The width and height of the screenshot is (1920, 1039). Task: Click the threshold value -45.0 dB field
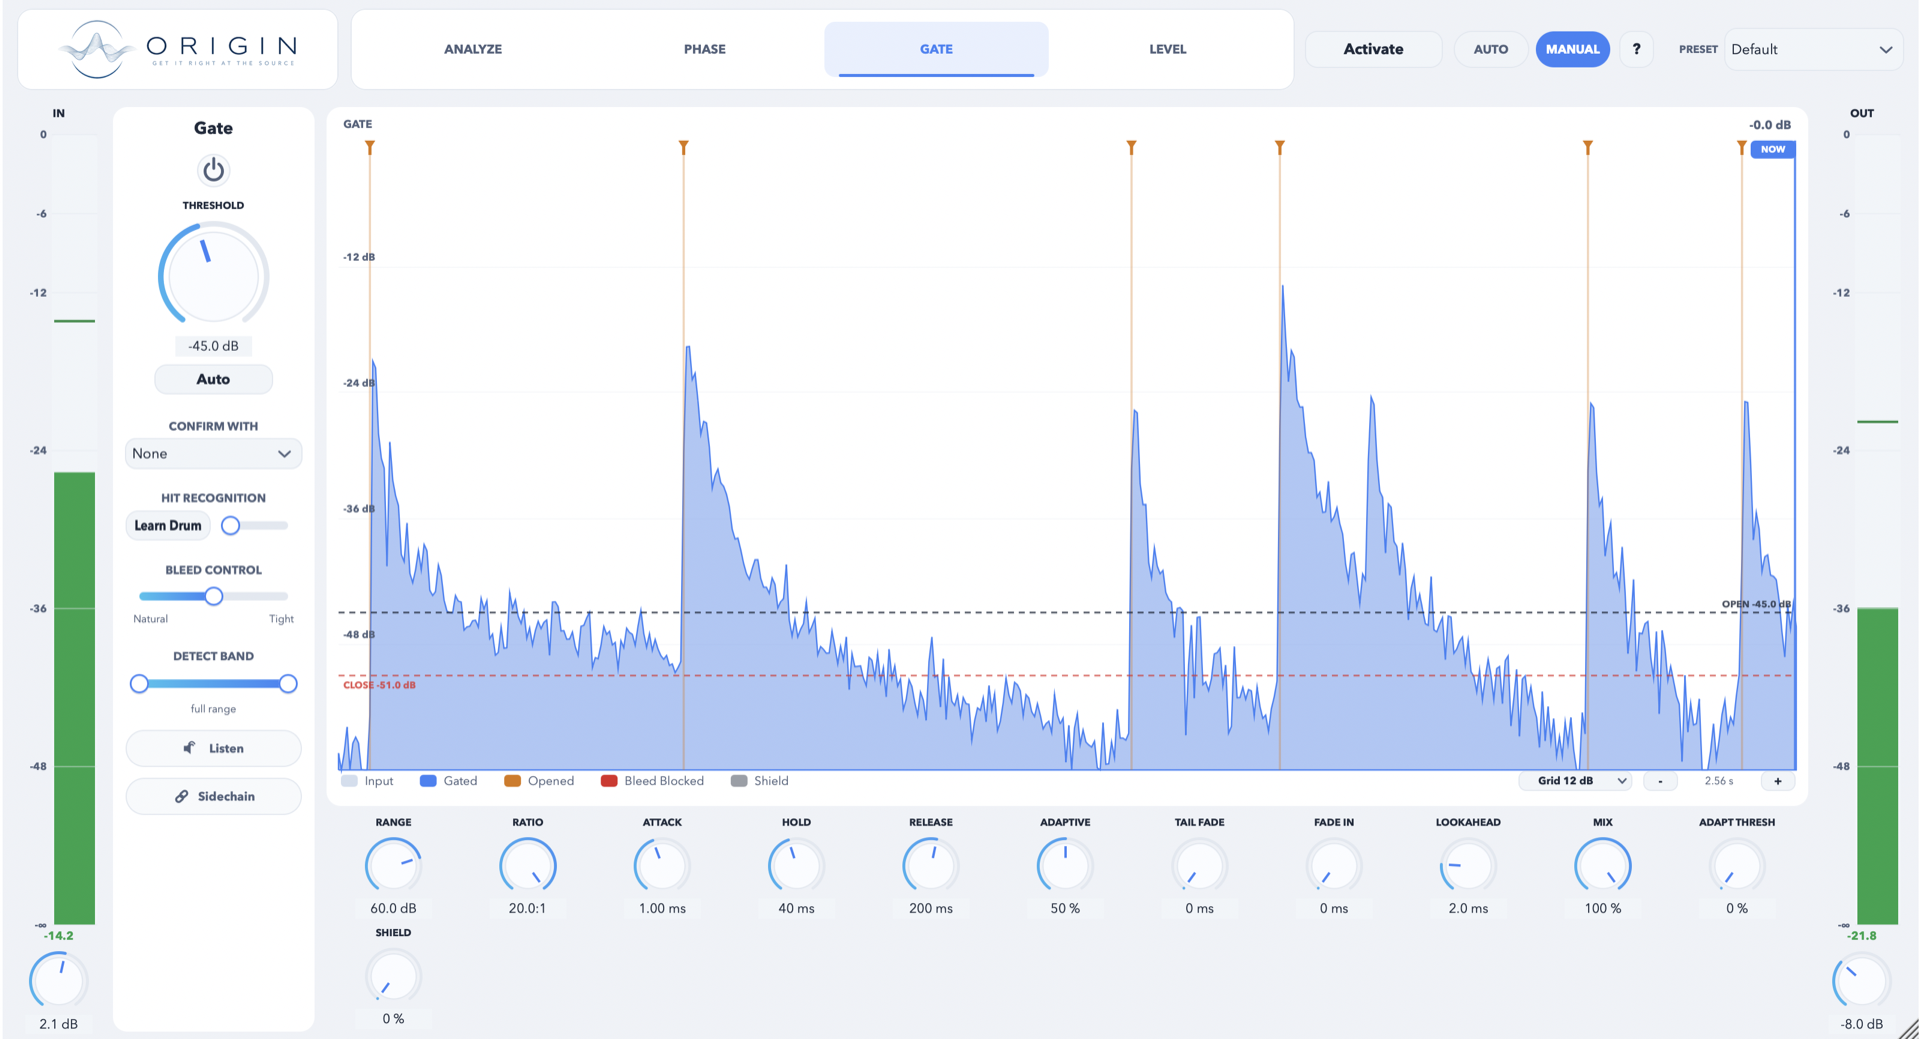tap(213, 346)
